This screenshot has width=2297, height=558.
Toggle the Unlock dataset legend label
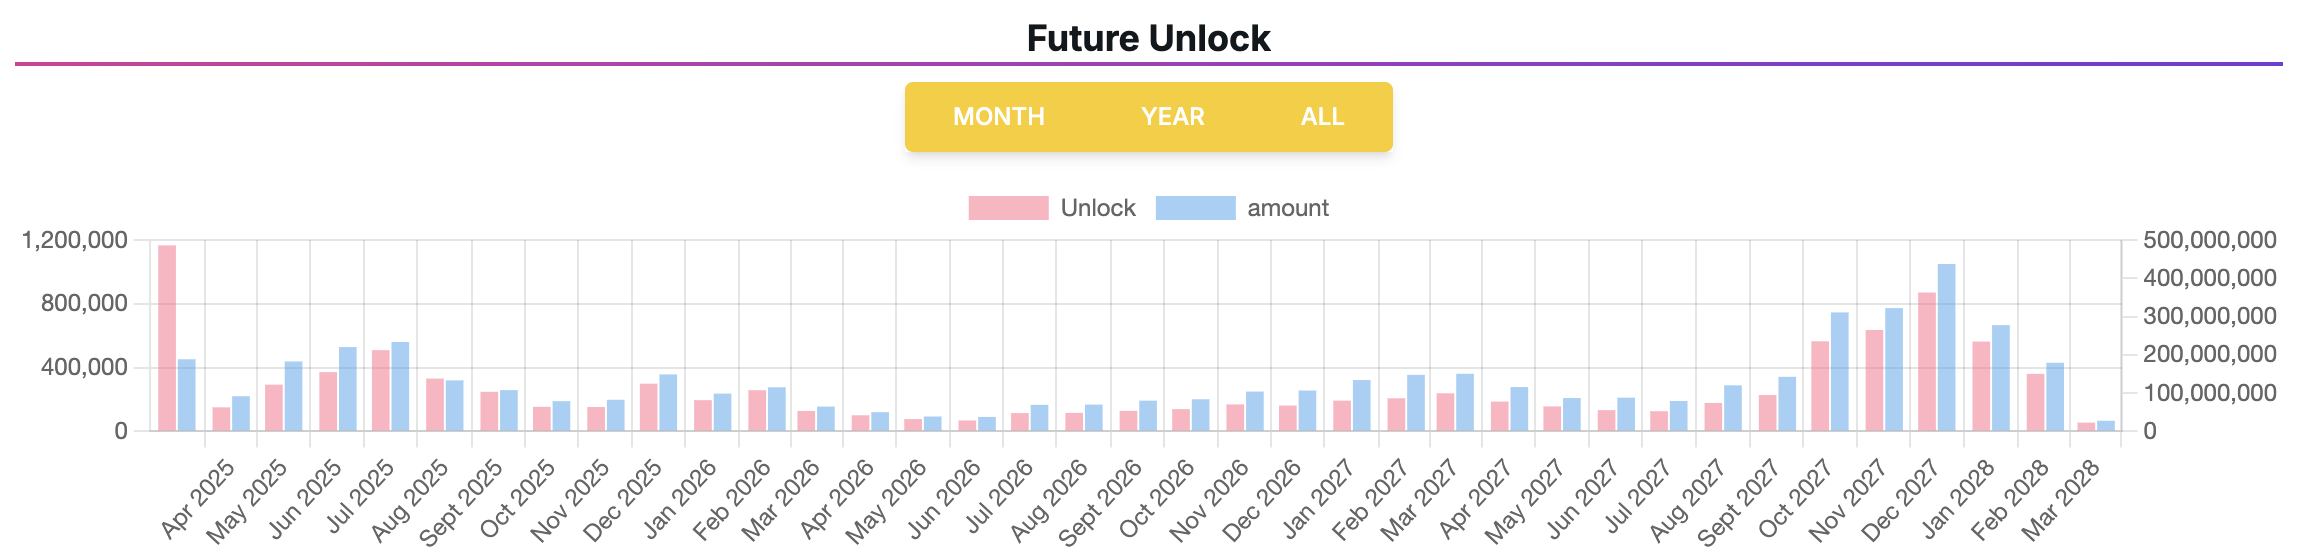1097,208
